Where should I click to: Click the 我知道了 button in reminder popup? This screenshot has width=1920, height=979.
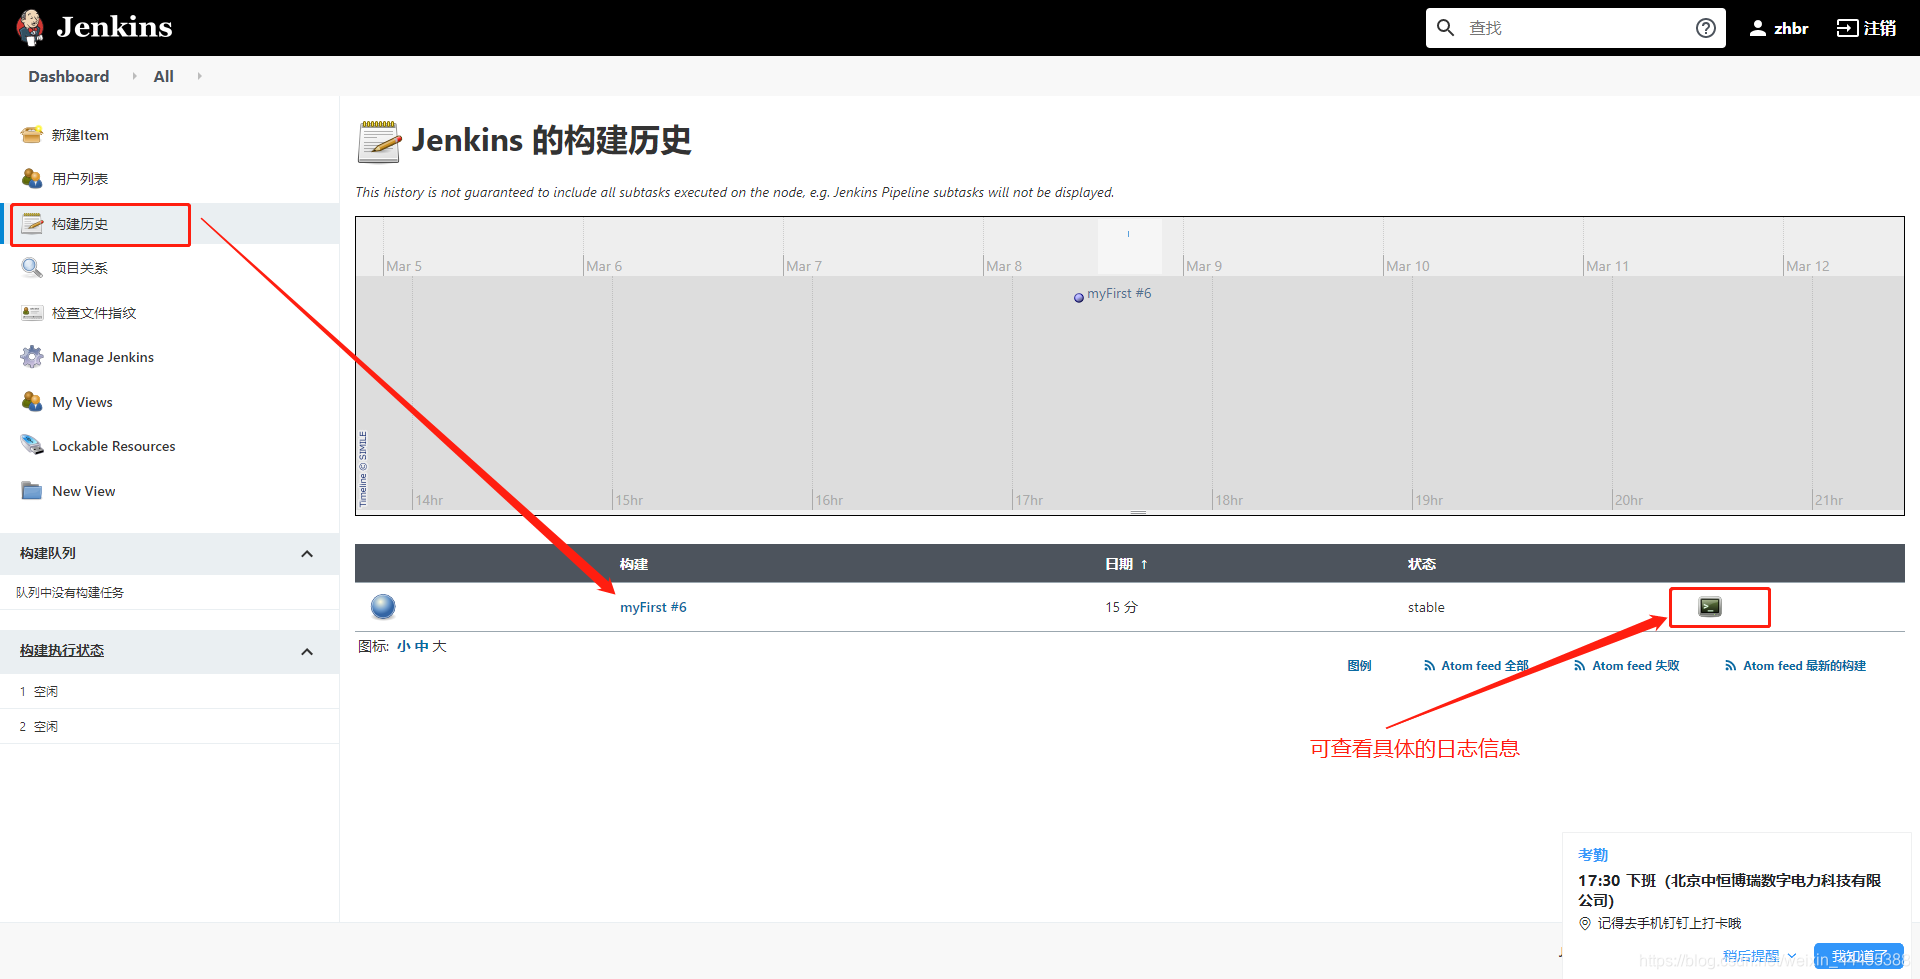[1859, 956]
